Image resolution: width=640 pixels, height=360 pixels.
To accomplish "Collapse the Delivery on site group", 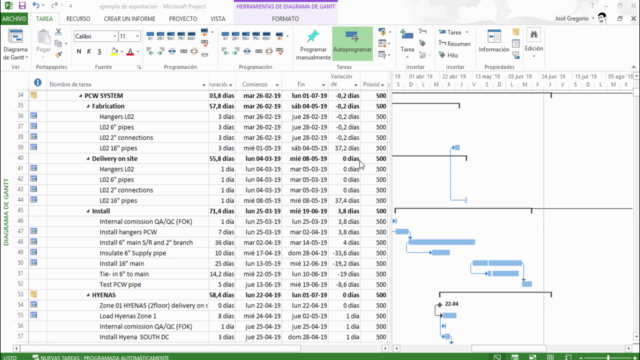I will click(88, 159).
